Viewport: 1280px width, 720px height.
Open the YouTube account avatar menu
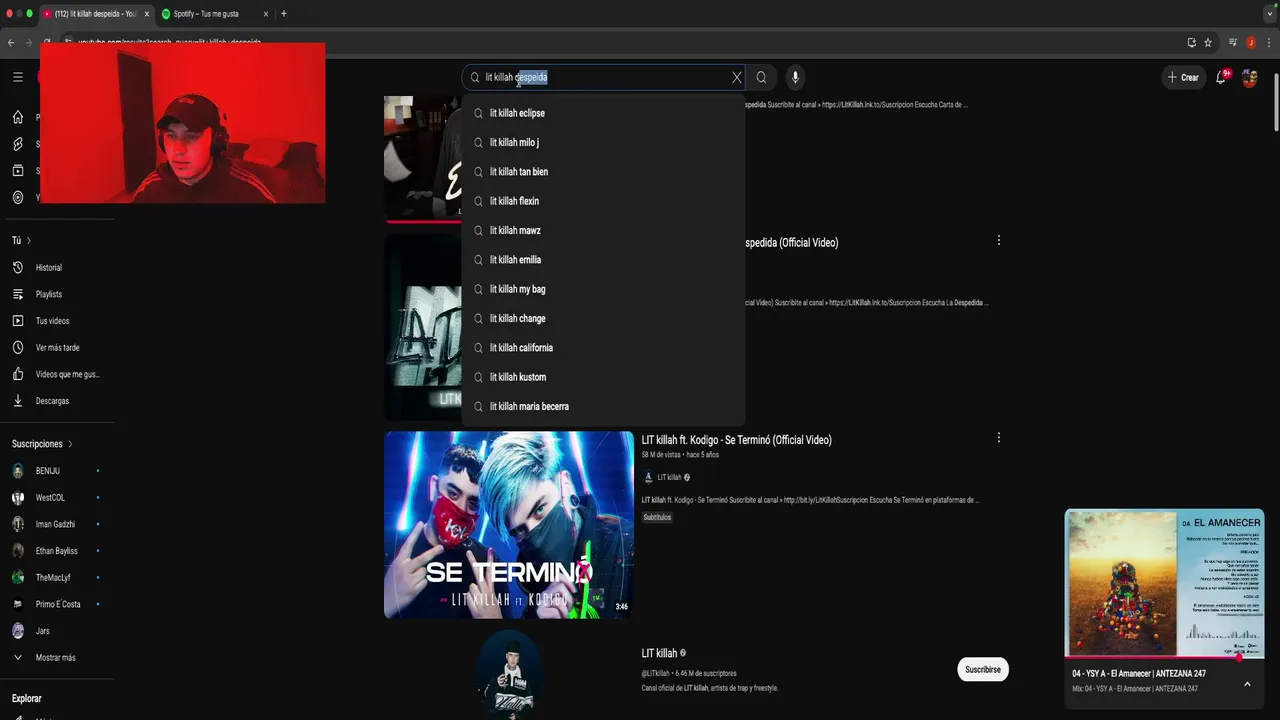point(1249,77)
